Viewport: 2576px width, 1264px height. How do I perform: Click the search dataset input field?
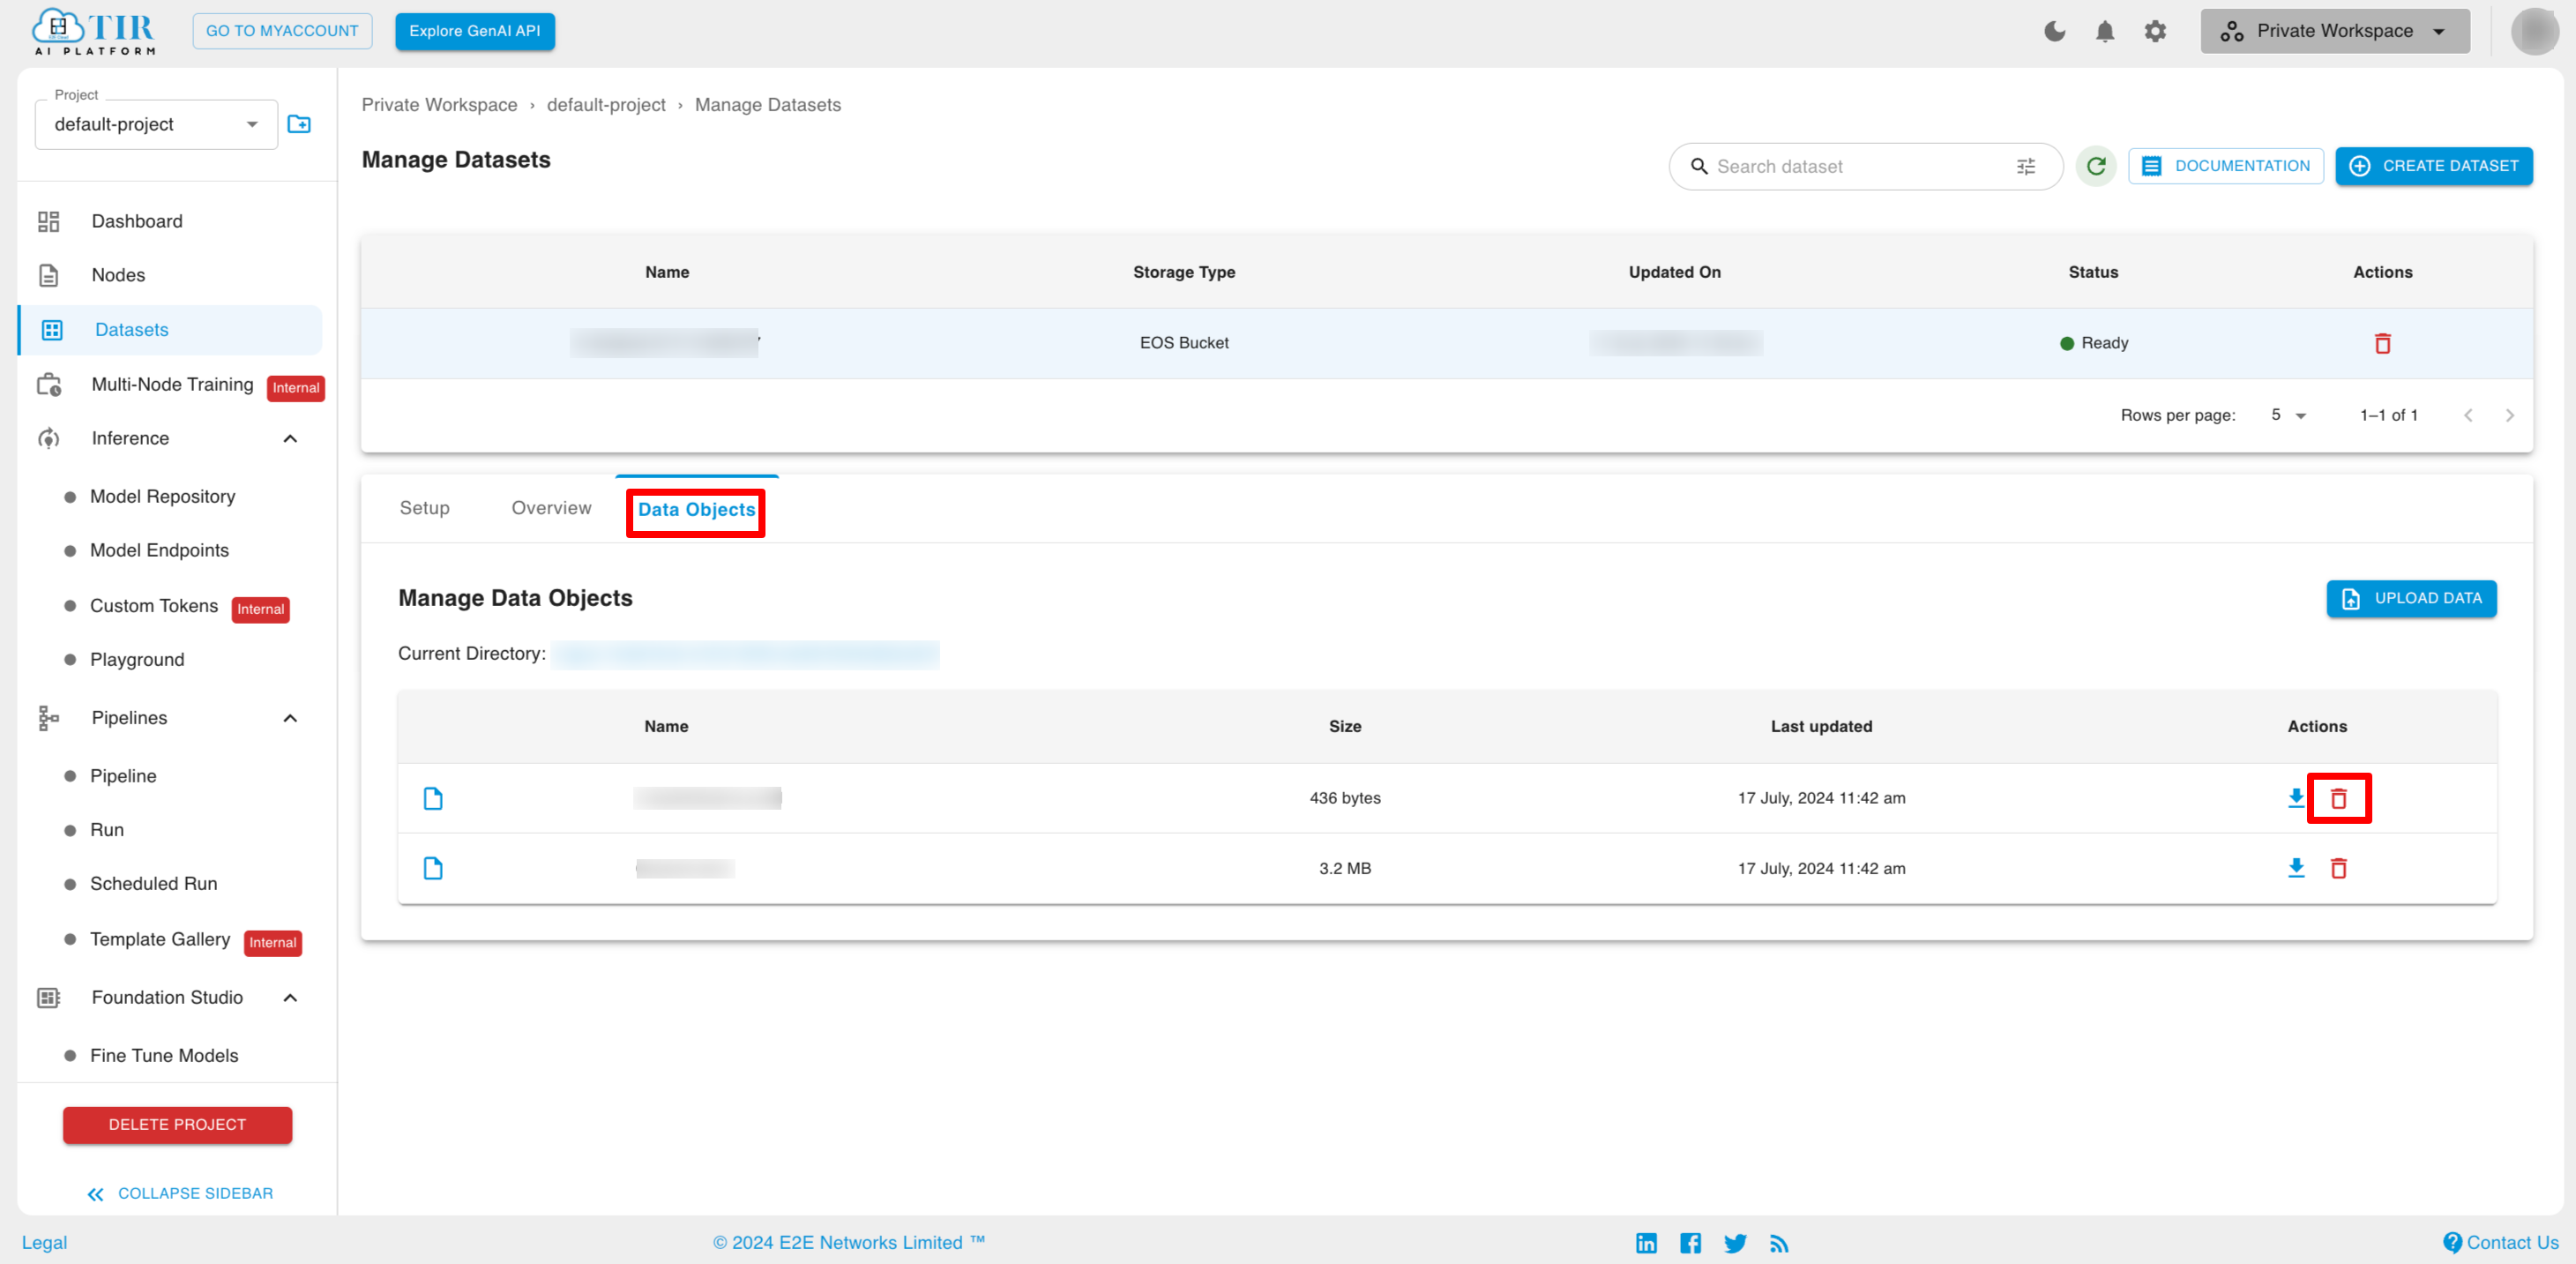tap(1851, 166)
